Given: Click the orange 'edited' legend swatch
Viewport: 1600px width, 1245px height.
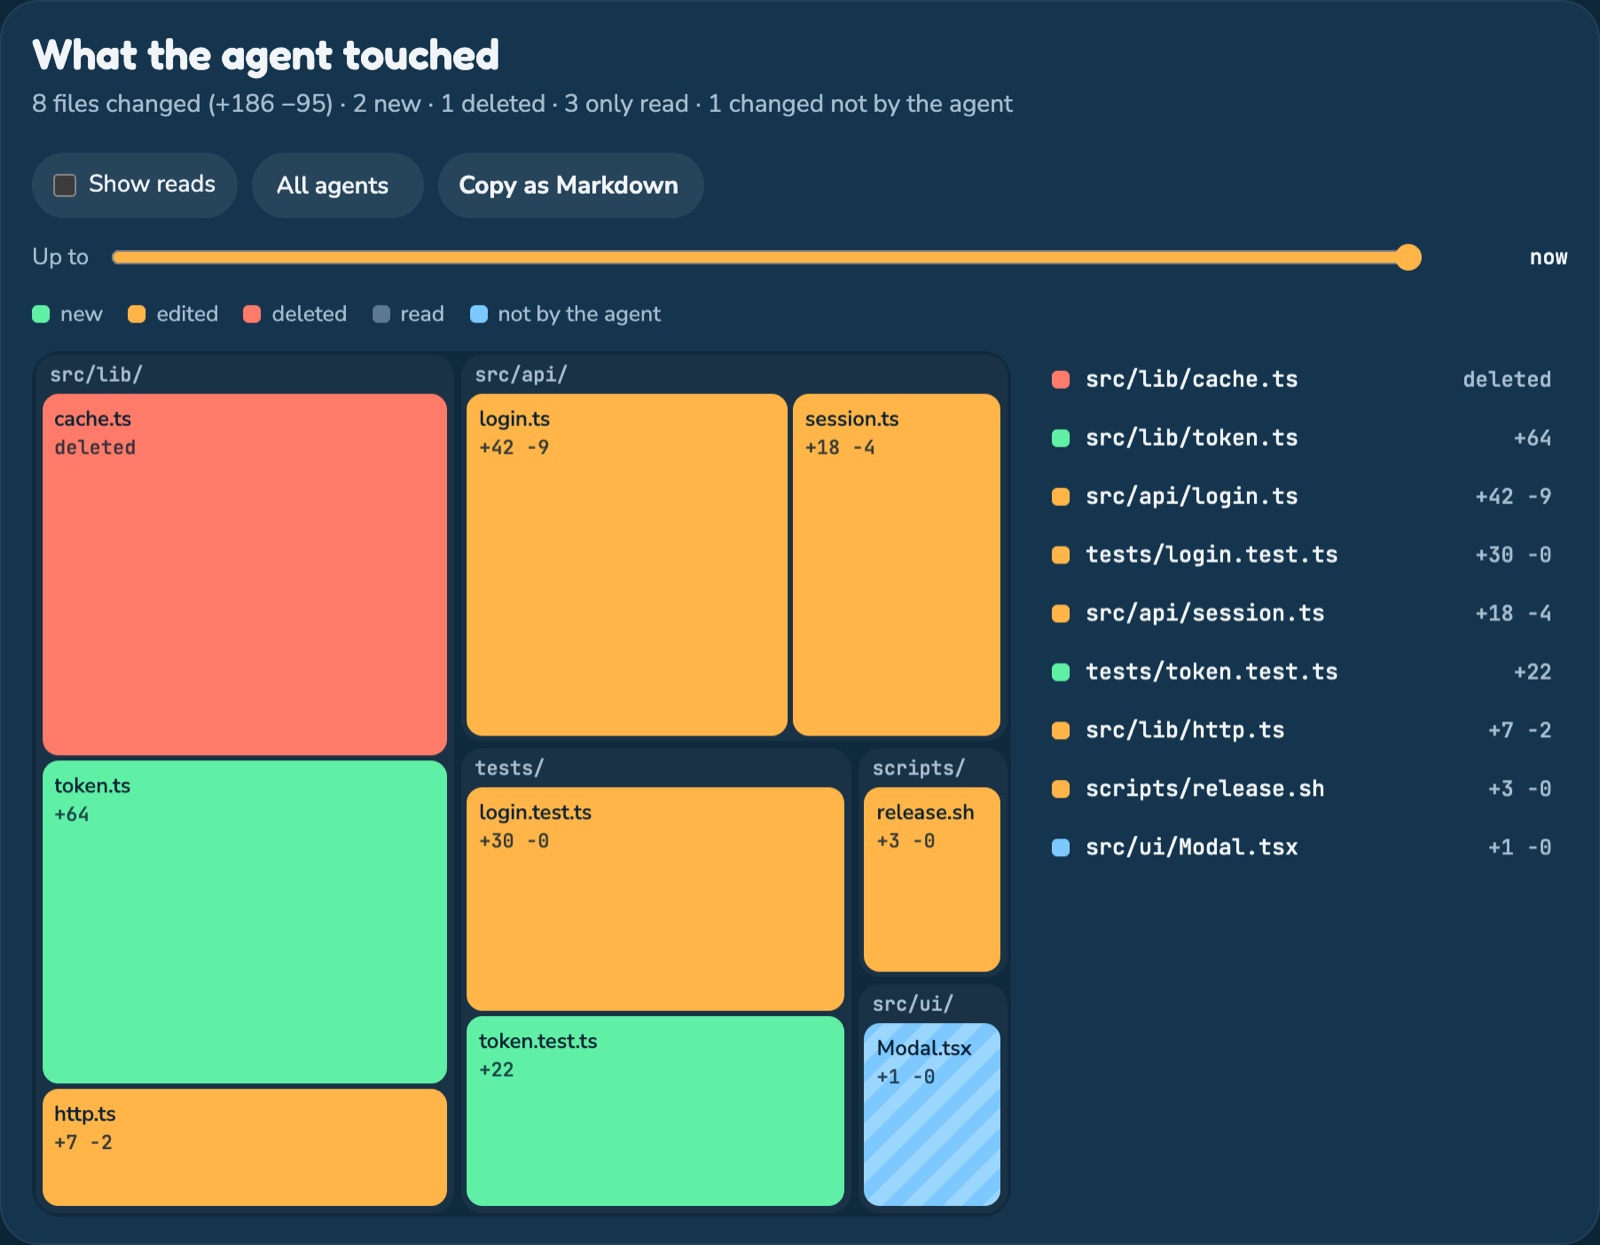Looking at the screenshot, I should pyautogui.click(x=137, y=314).
